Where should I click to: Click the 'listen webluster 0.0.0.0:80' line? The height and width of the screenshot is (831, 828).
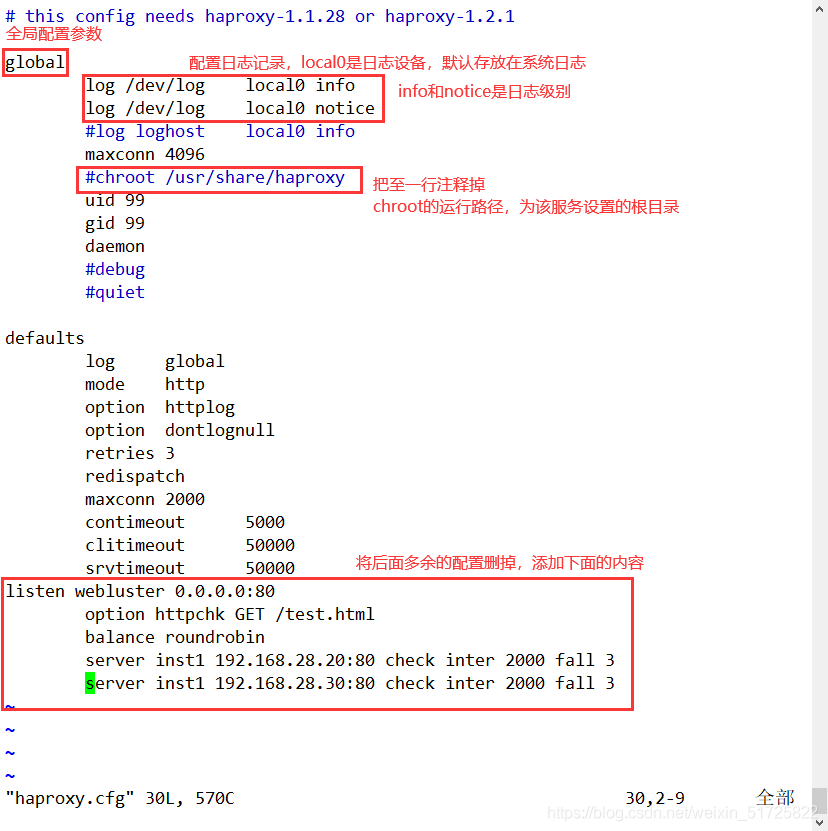click(x=140, y=591)
